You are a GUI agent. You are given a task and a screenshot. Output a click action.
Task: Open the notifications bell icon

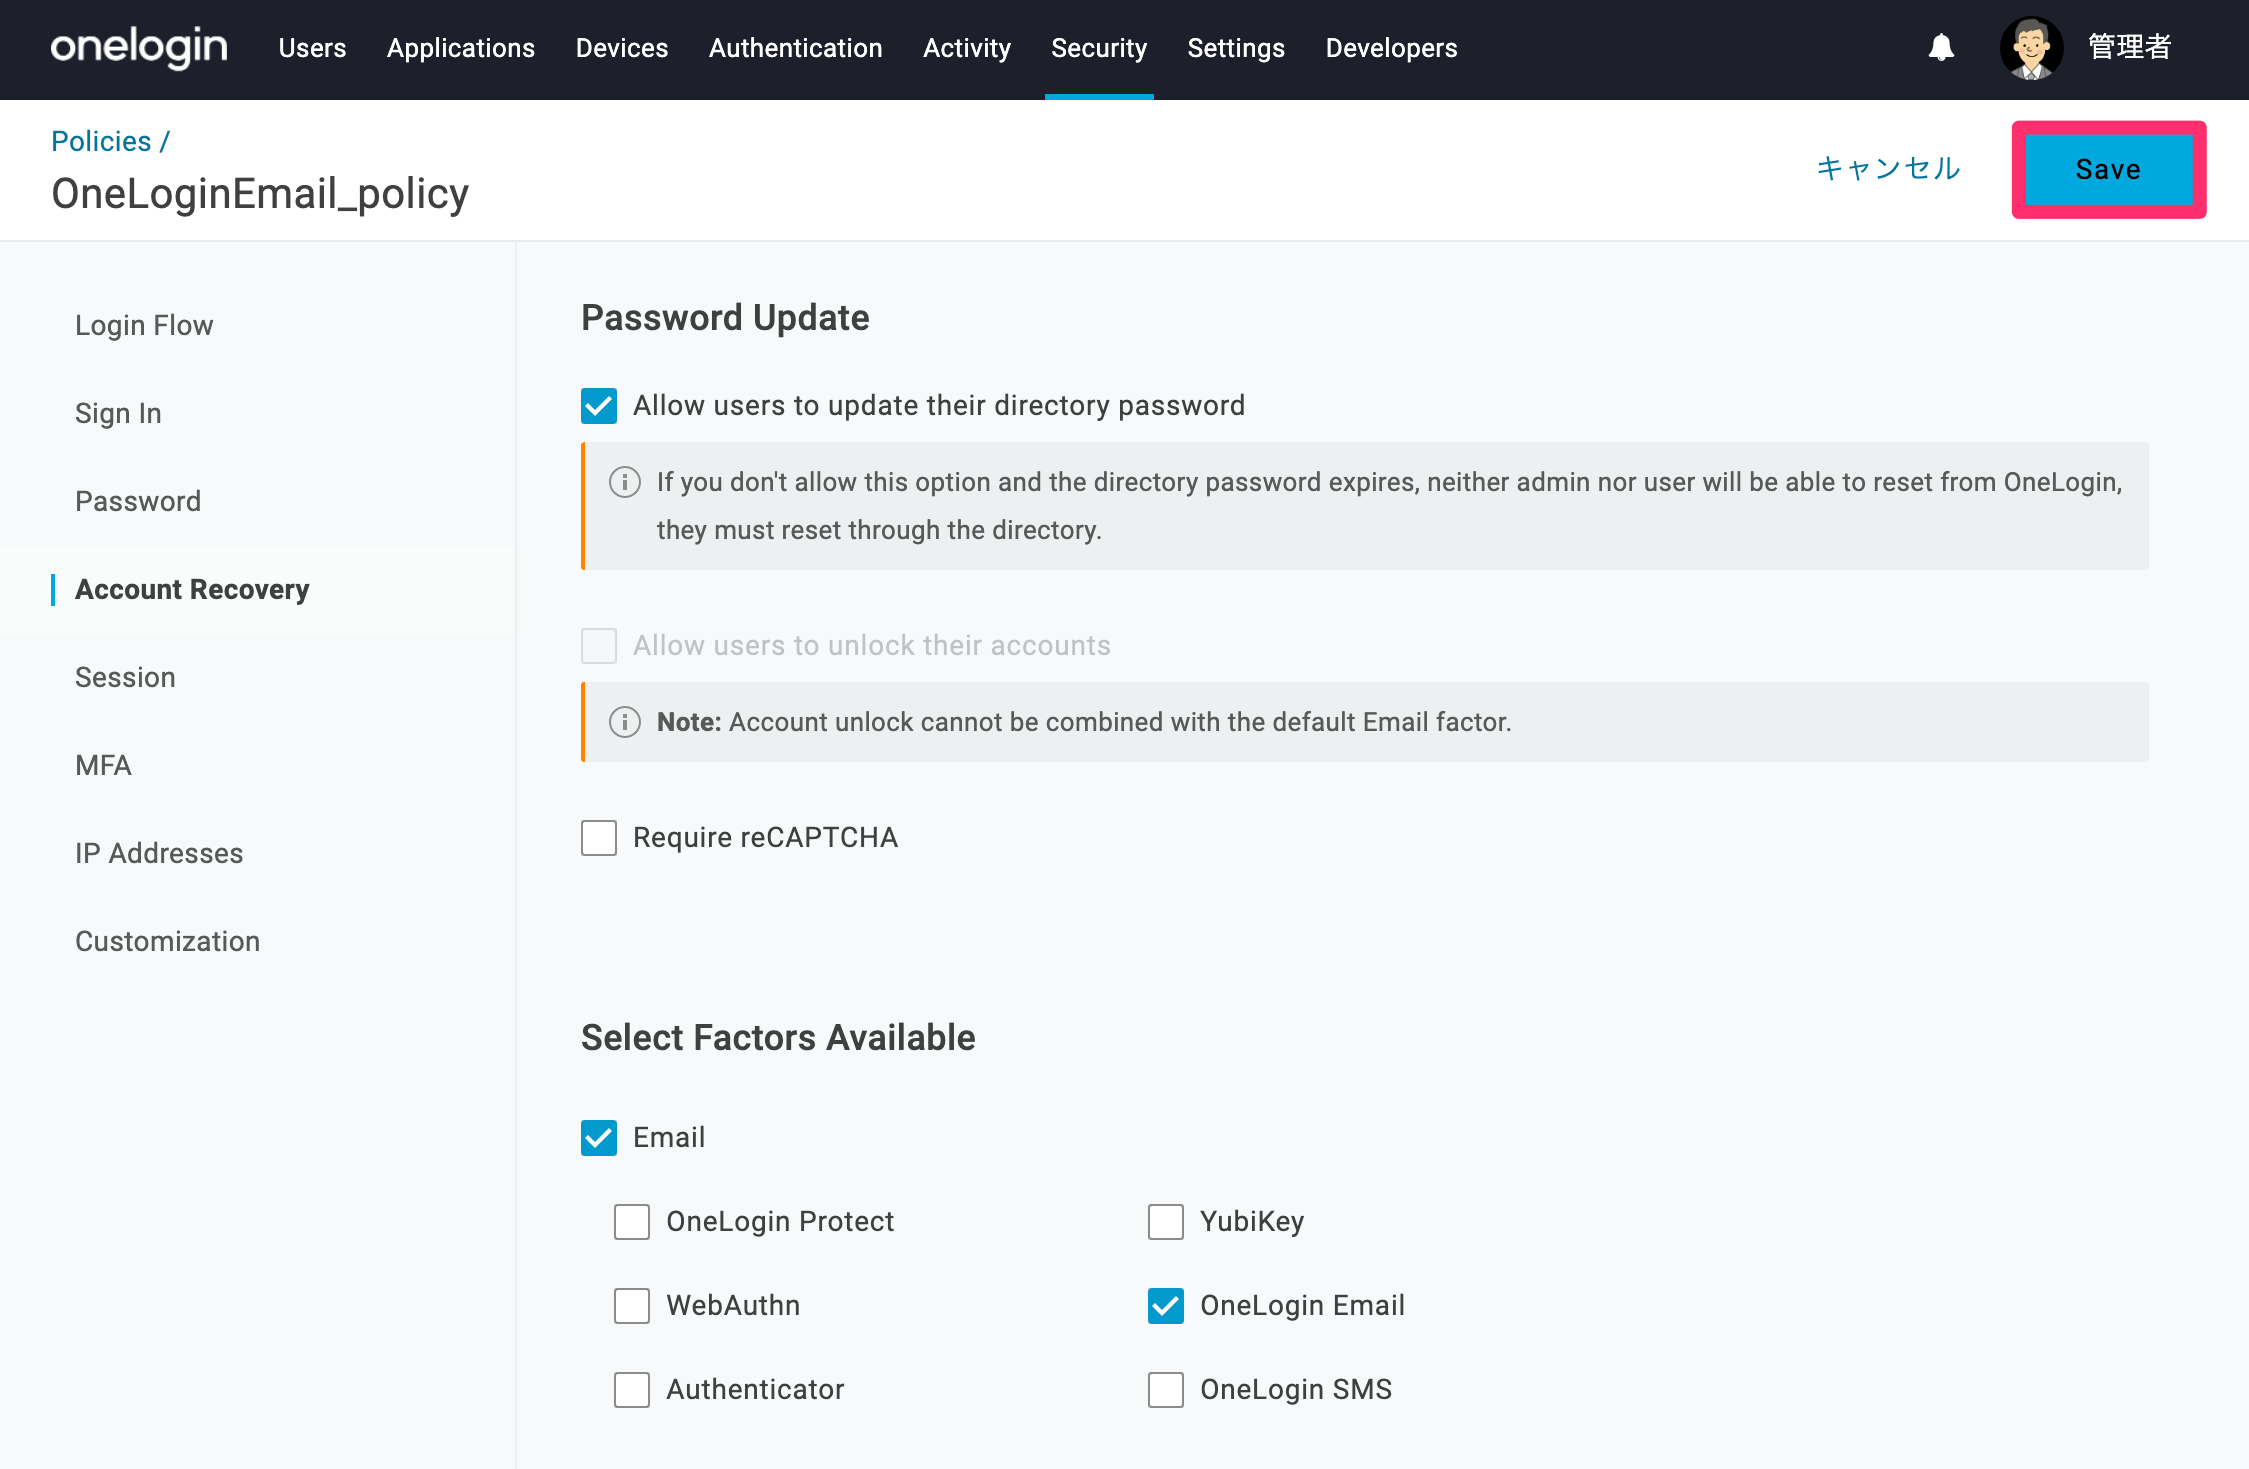[1941, 47]
